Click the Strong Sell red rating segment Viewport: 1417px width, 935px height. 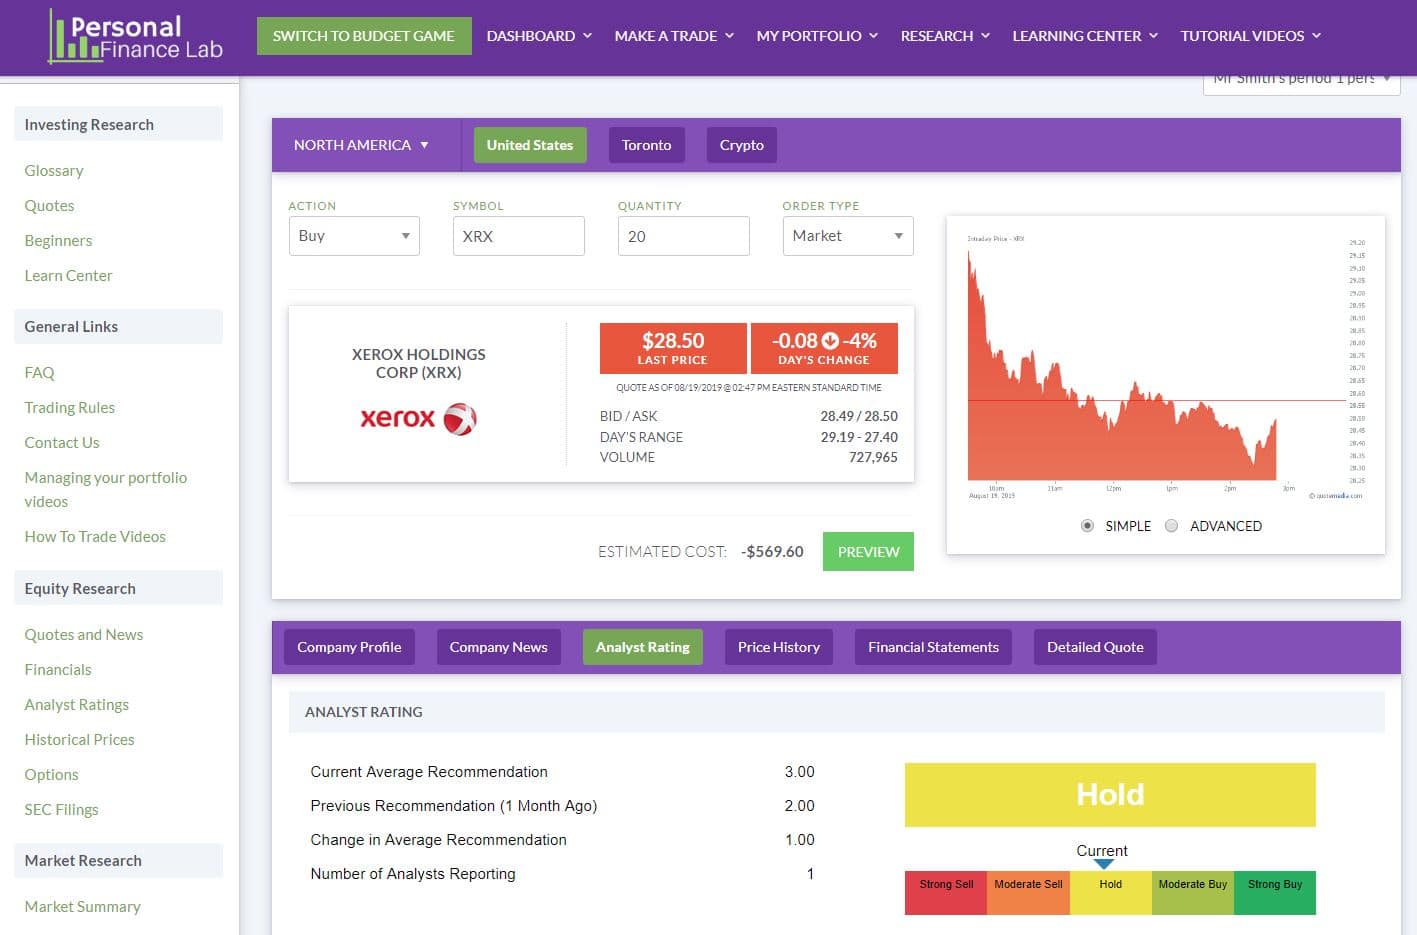click(x=946, y=893)
